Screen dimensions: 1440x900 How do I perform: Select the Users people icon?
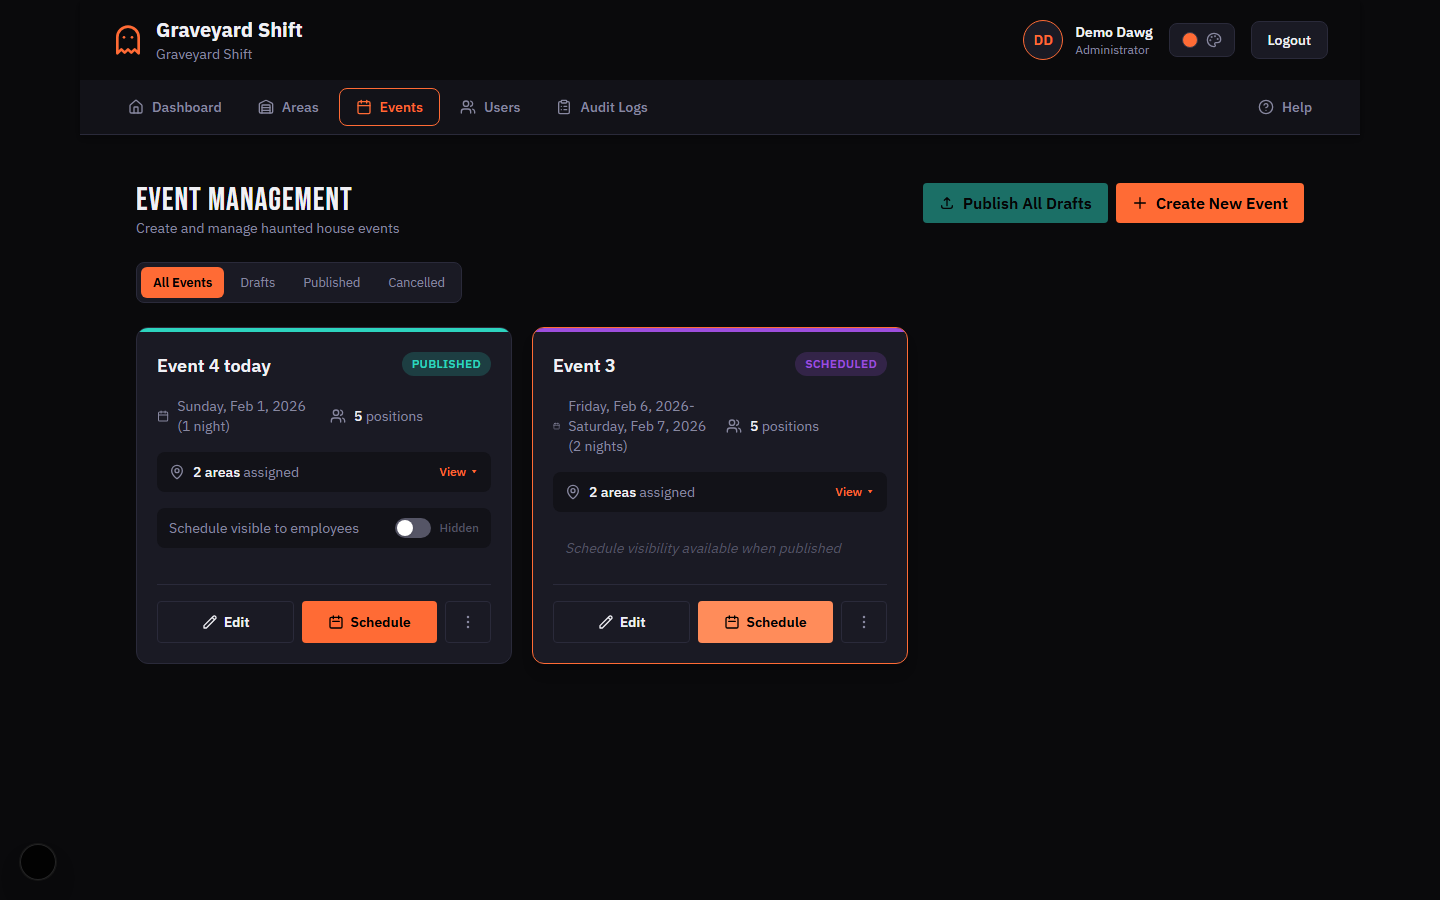click(x=467, y=107)
